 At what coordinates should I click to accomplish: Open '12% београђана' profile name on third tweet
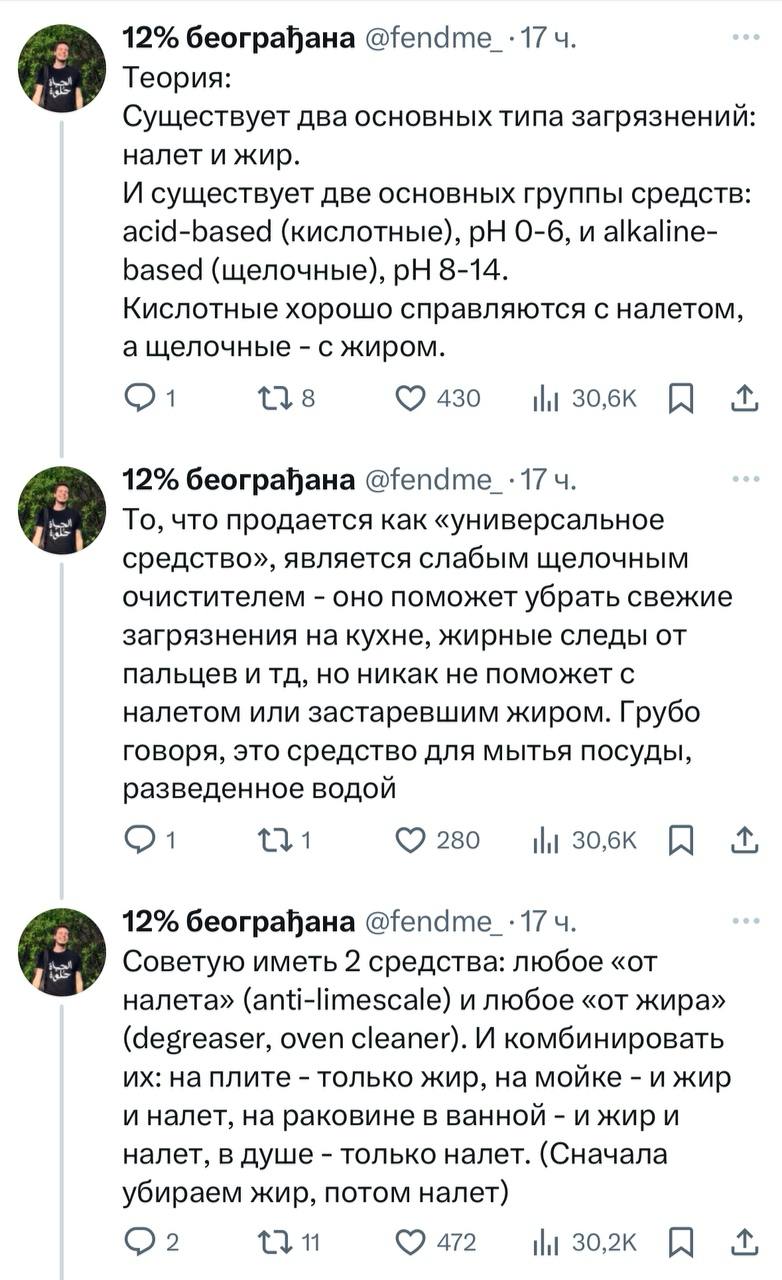pyautogui.click(x=237, y=921)
